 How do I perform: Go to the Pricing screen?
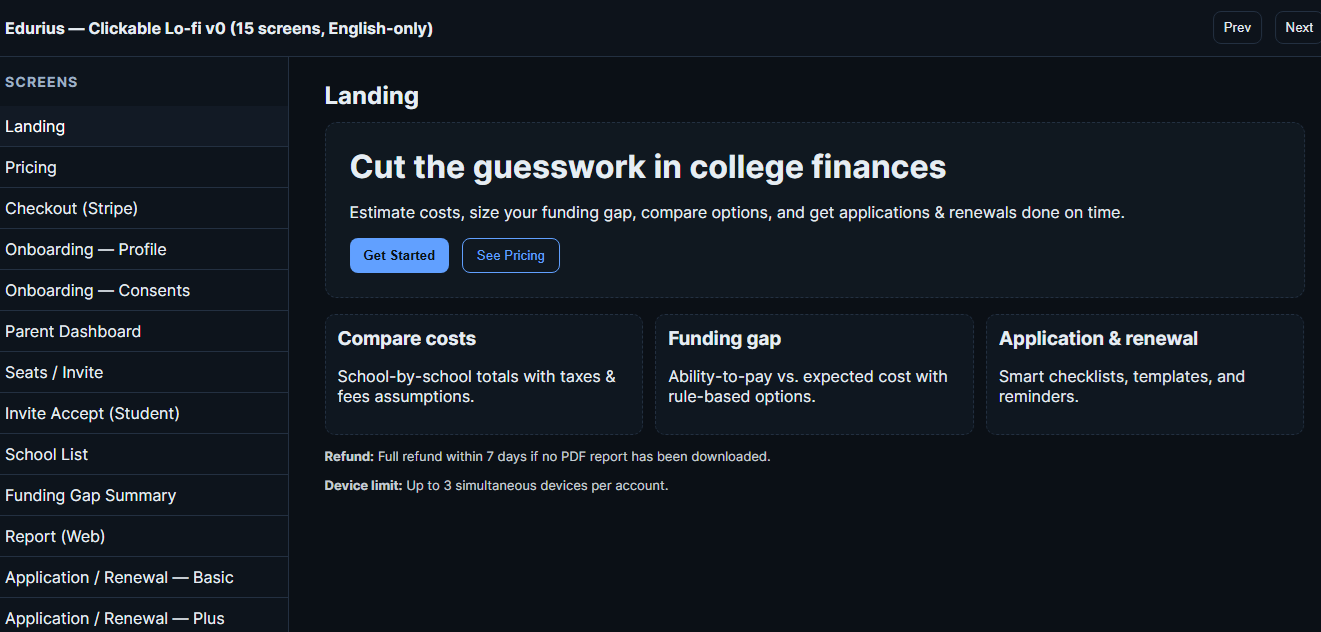point(143,168)
